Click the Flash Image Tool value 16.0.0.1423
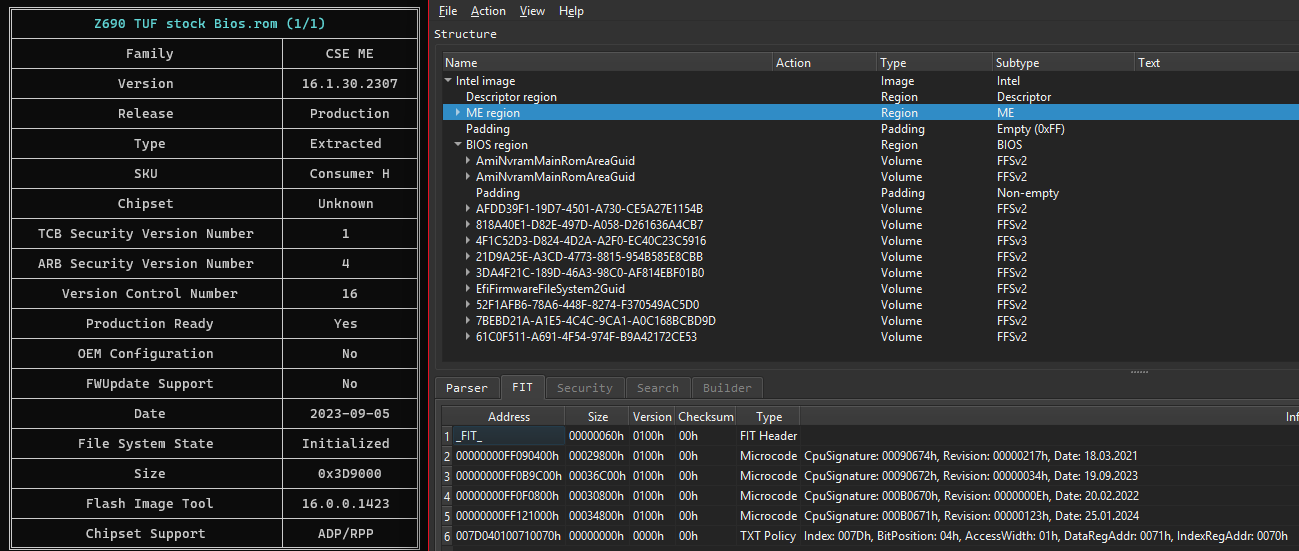This screenshot has width=1299, height=551. pyautogui.click(x=349, y=503)
